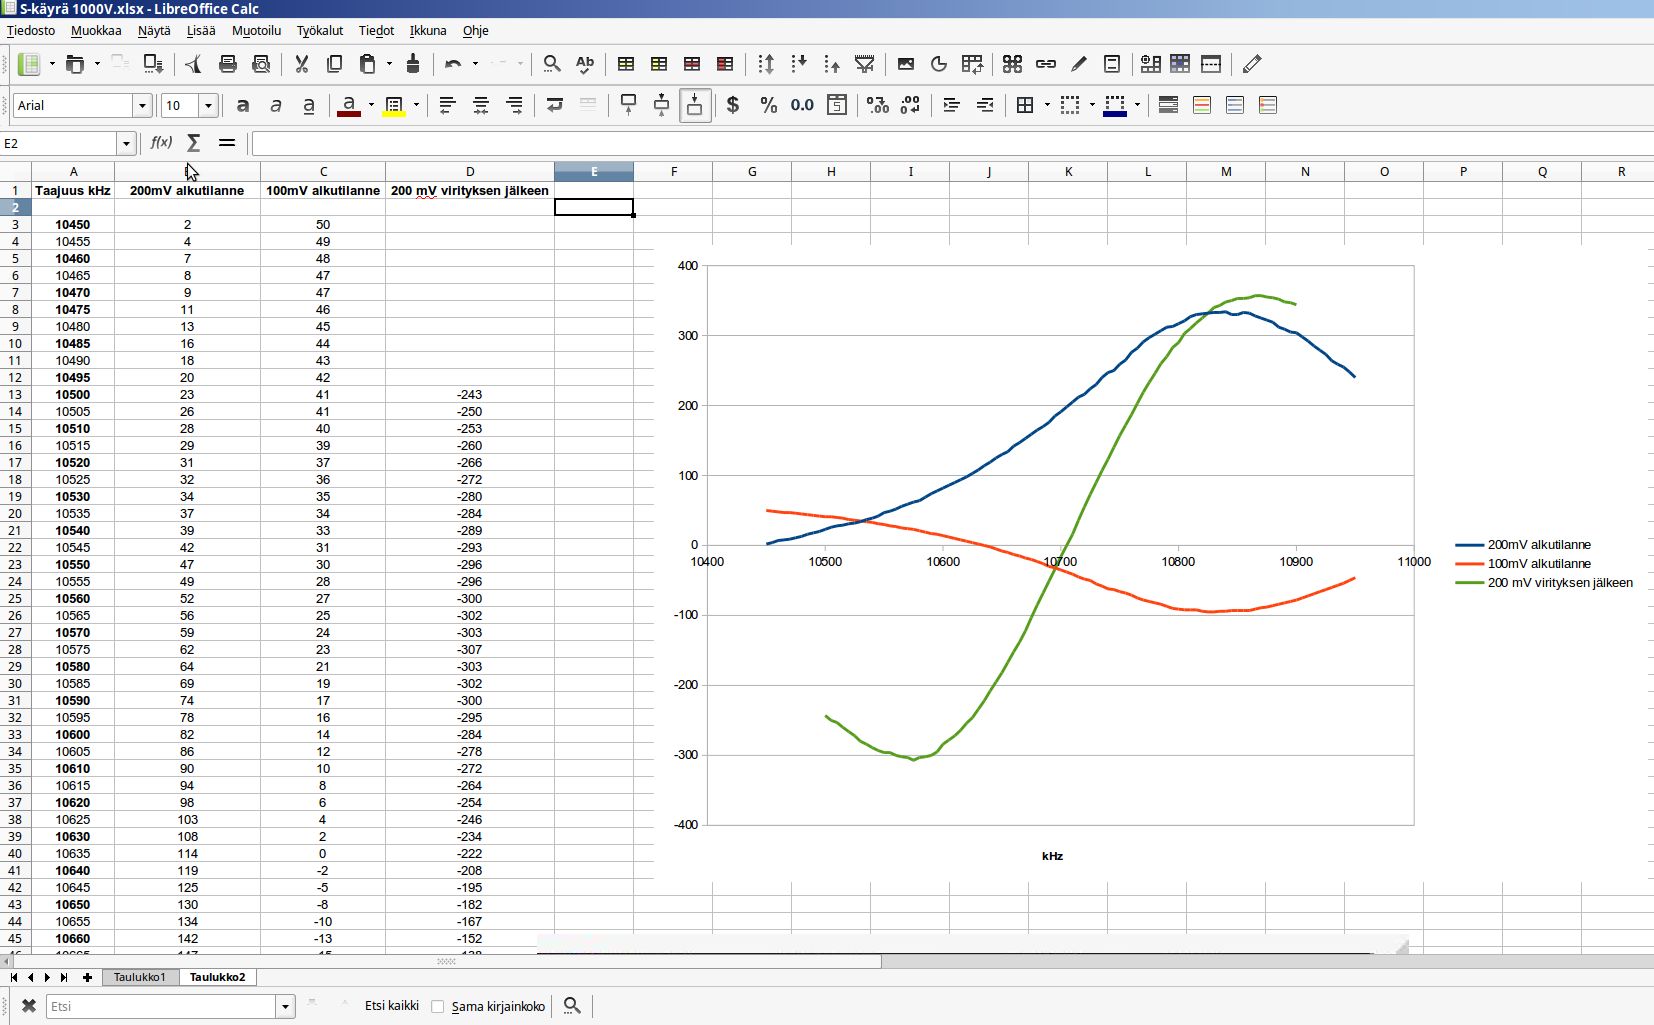Toggle bold formatting button
This screenshot has width=1654, height=1025.
pos(242,105)
